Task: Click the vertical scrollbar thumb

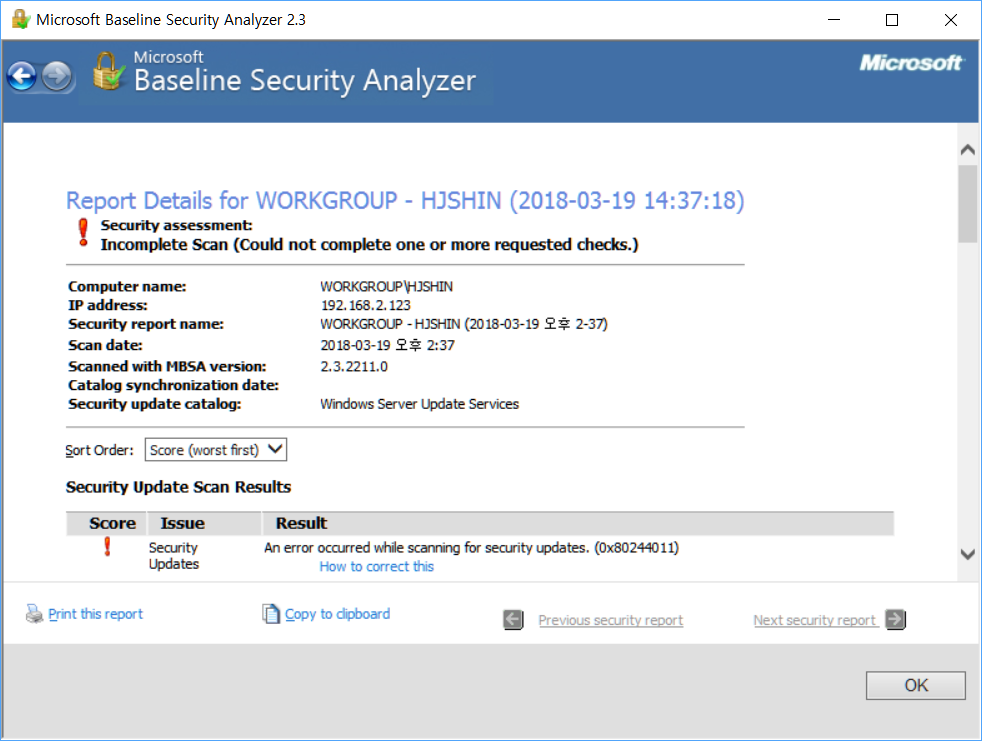Action: click(x=968, y=204)
